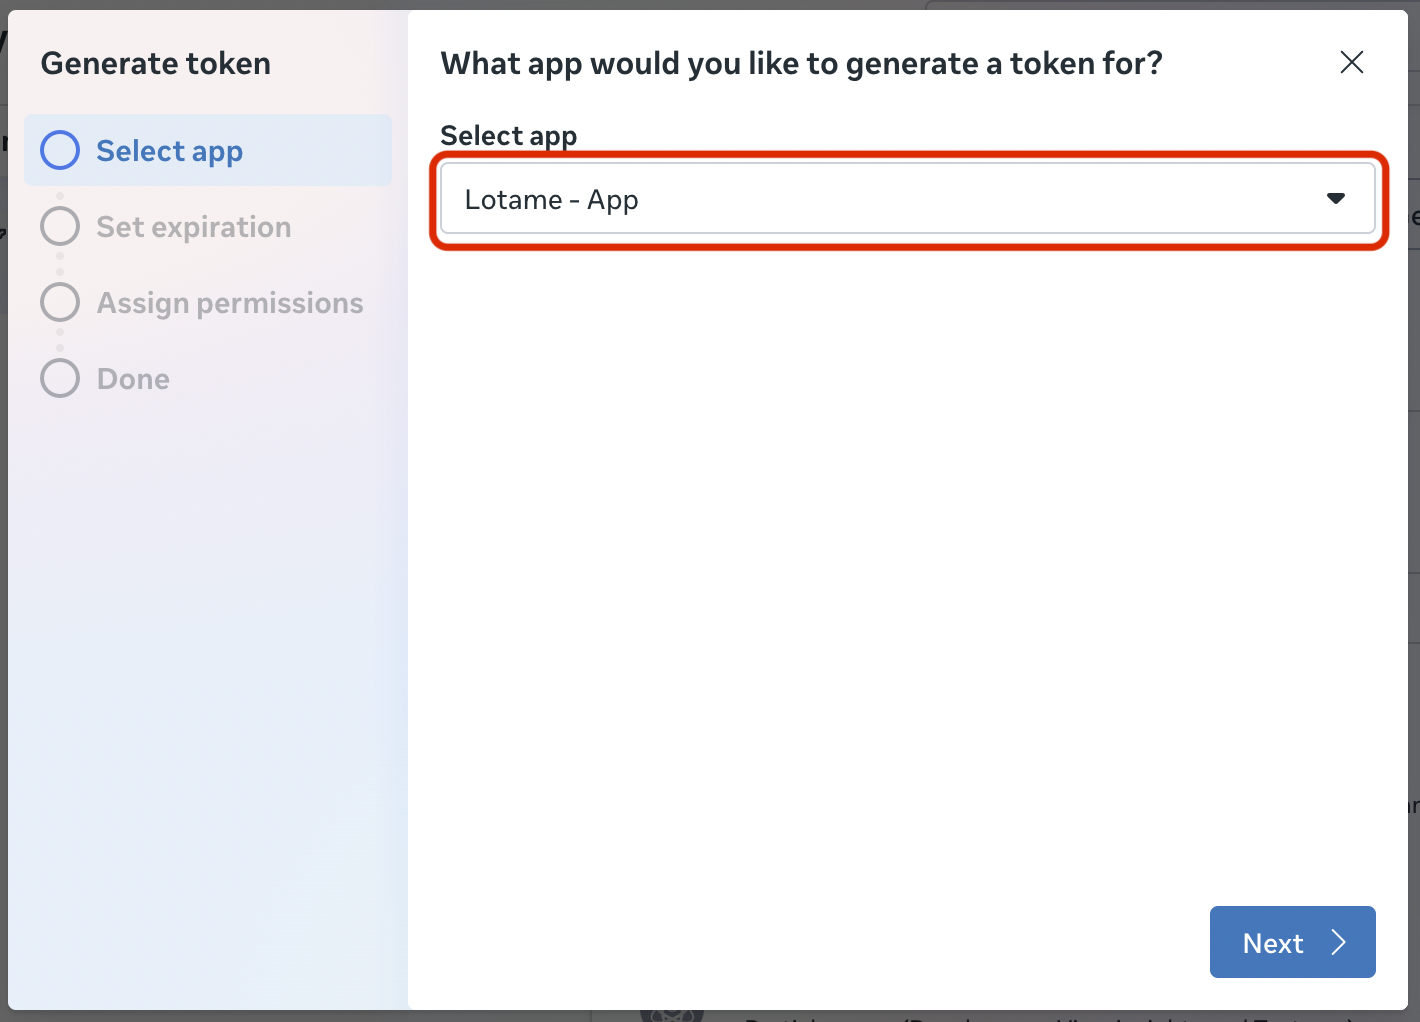Click the "Generate token" sidebar title
The width and height of the screenshot is (1420, 1022).
(x=155, y=64)
